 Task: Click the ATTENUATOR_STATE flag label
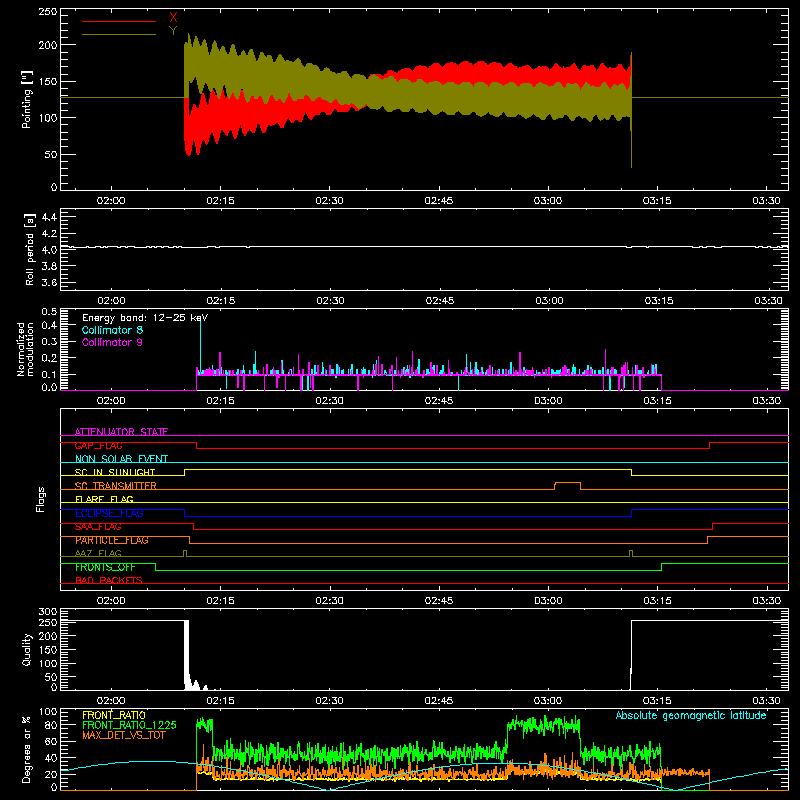pyautogui.click(x=121, y=432)
